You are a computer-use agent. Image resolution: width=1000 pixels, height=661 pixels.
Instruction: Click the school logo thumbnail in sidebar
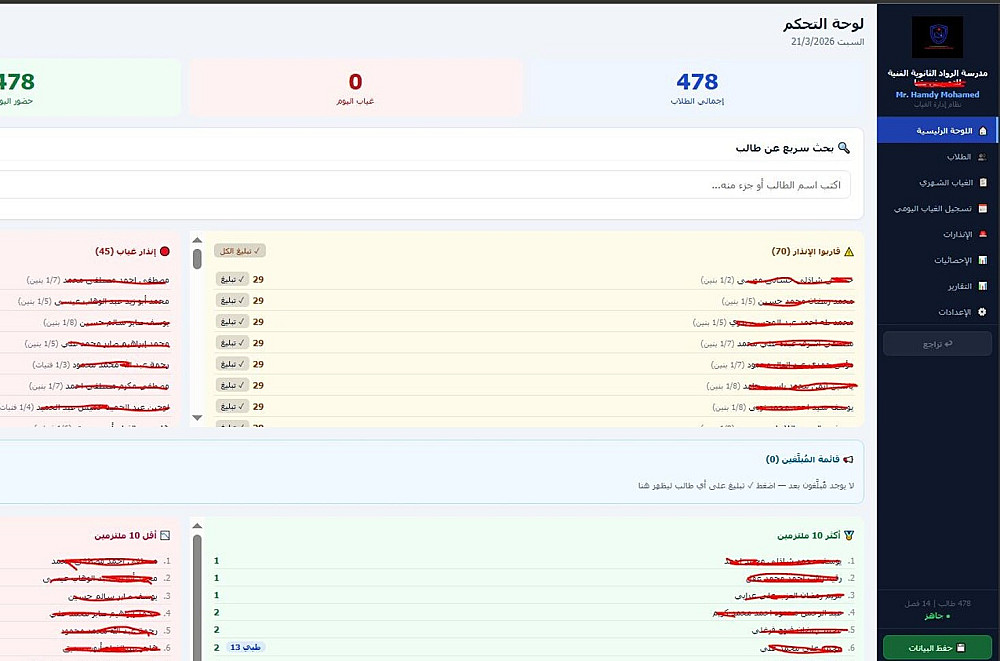click(937, 37)
